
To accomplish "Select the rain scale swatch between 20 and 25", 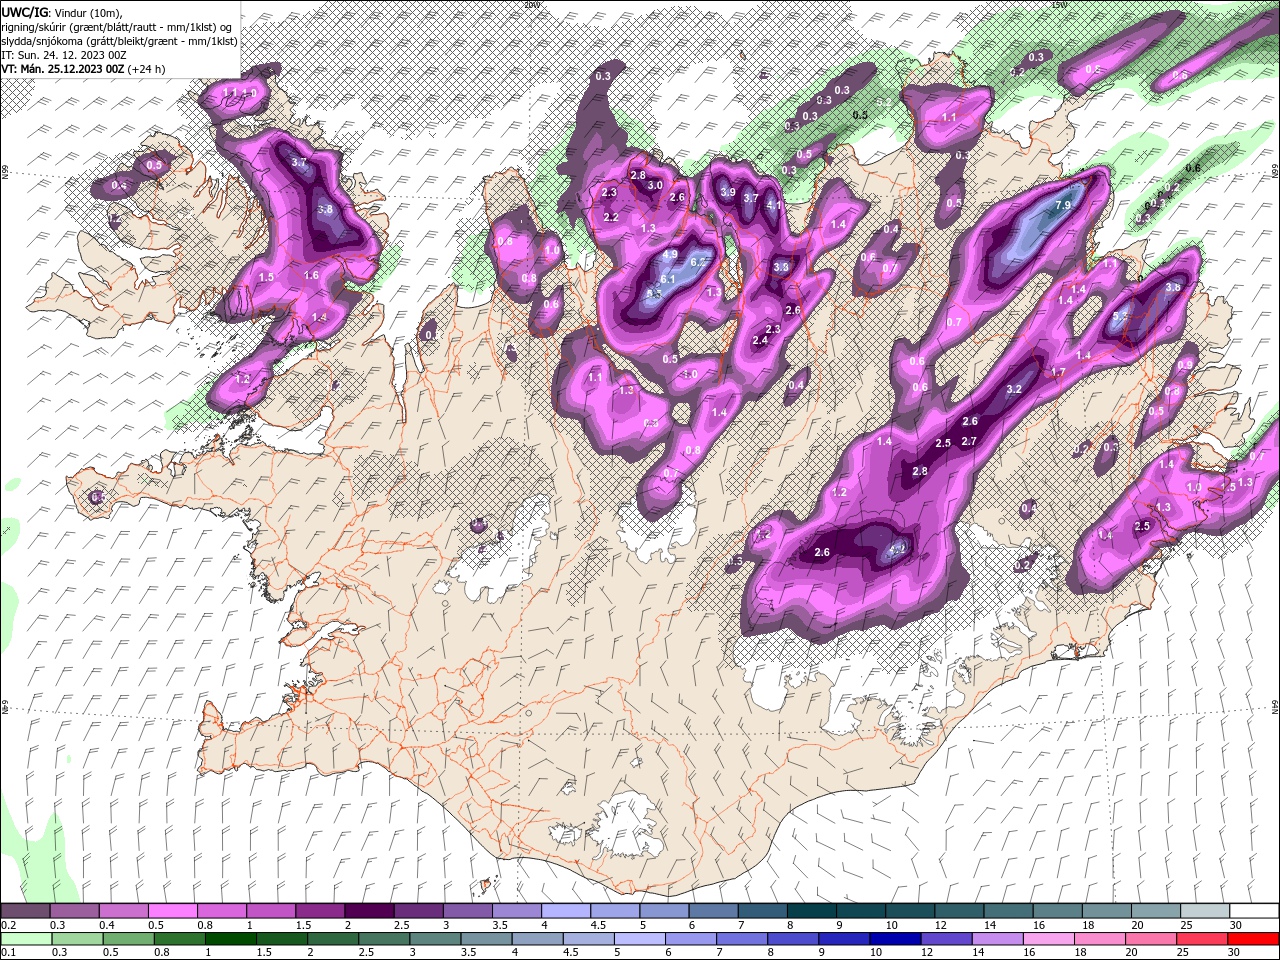I will pos(1149,938).
